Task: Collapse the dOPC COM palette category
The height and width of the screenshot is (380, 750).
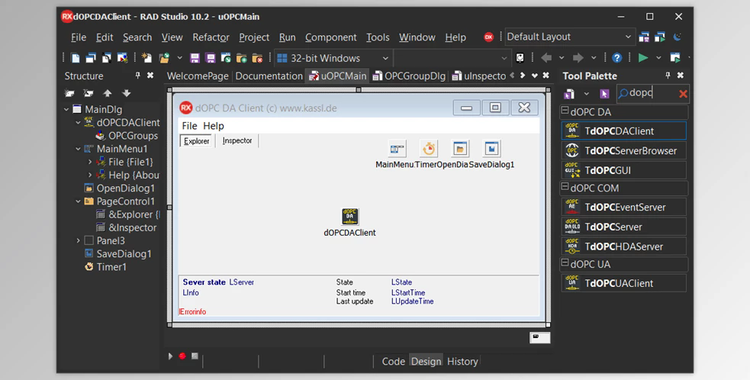Action: (565, 187)
